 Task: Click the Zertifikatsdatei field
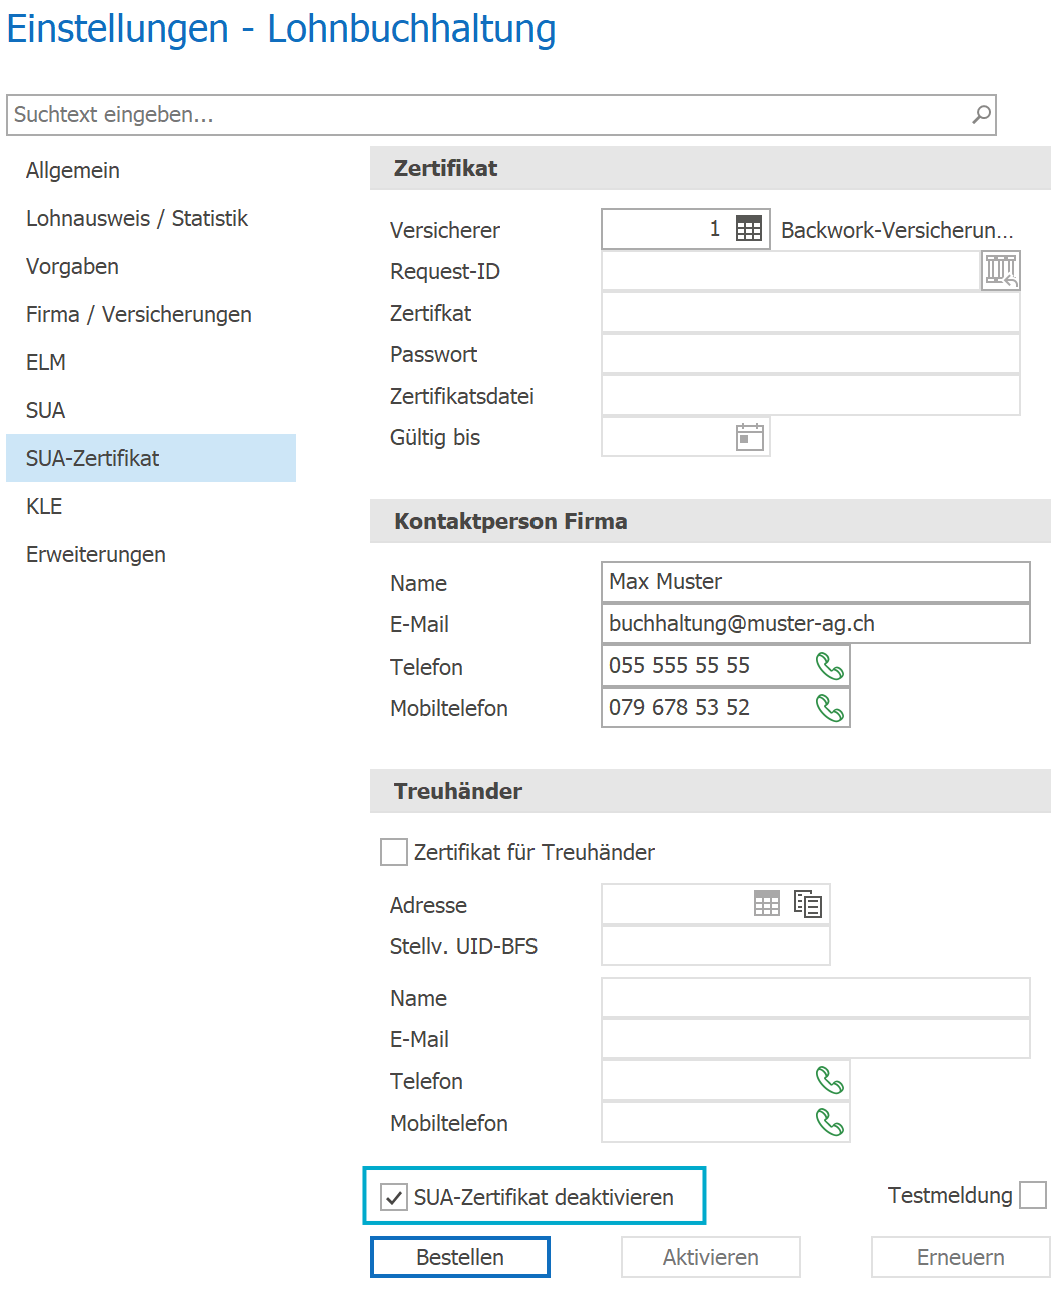tap(811, 396)
